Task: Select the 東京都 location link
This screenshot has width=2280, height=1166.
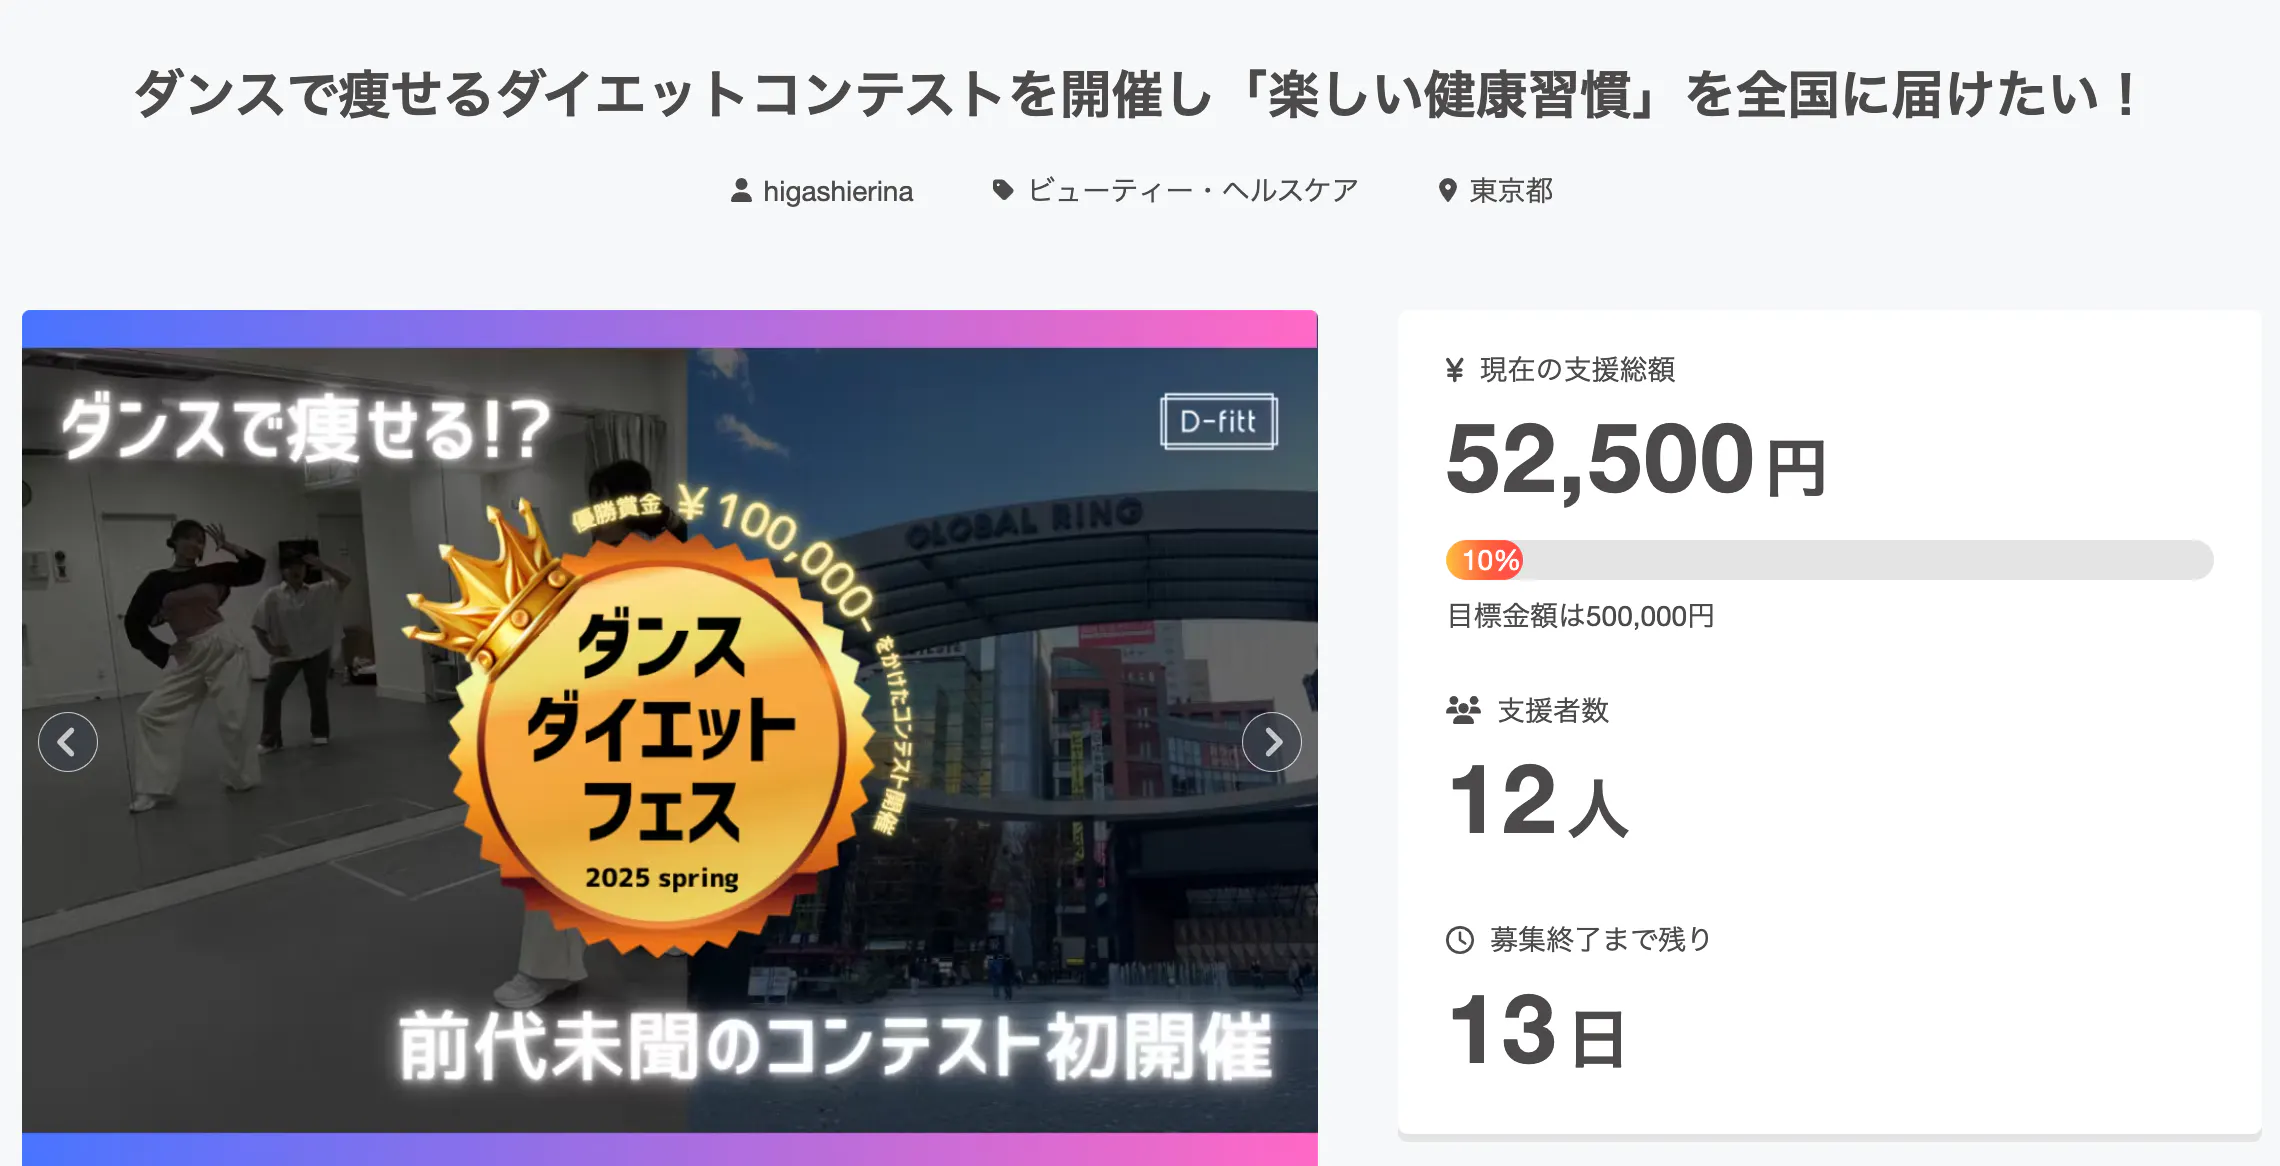Action: point(1510,190)
